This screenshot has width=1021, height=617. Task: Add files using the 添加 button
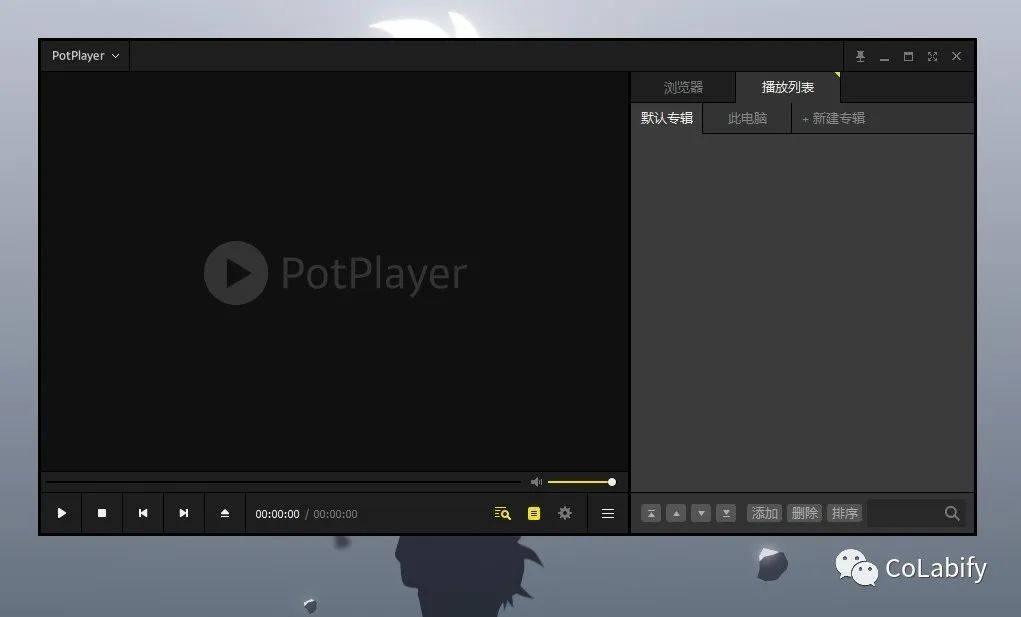click(764, 512)
